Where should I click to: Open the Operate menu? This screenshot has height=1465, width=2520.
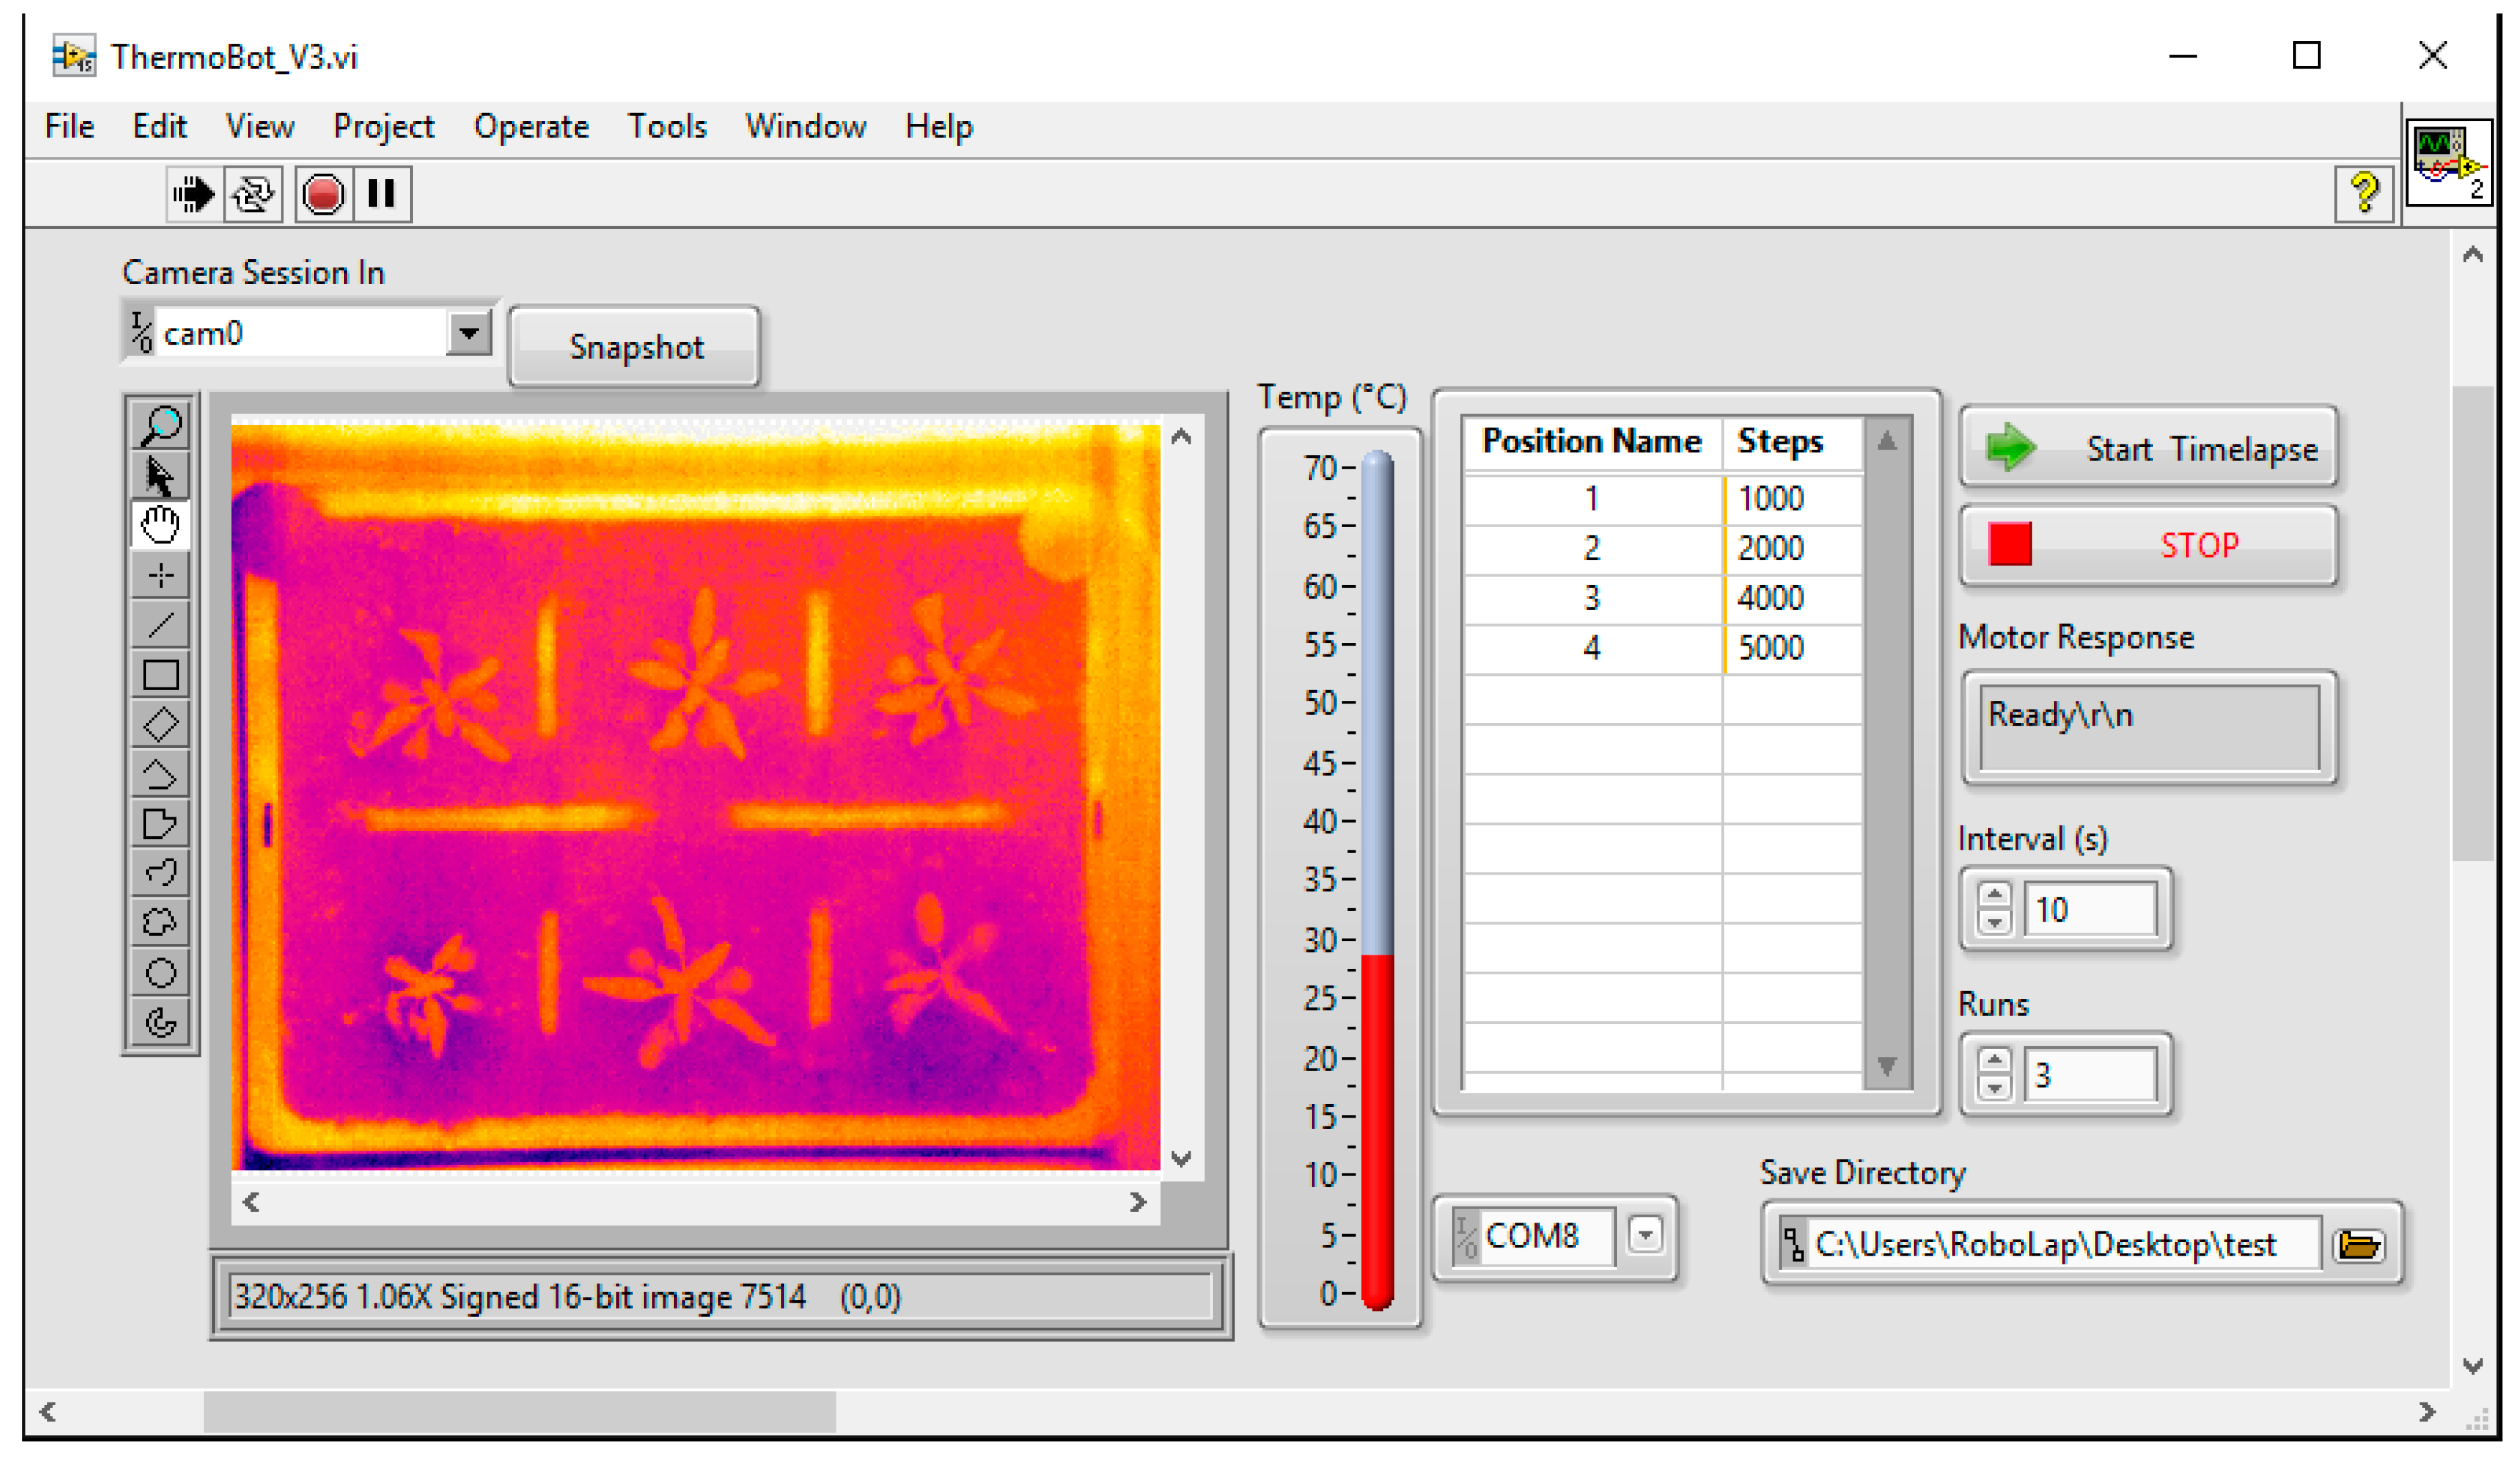(531, 127)
